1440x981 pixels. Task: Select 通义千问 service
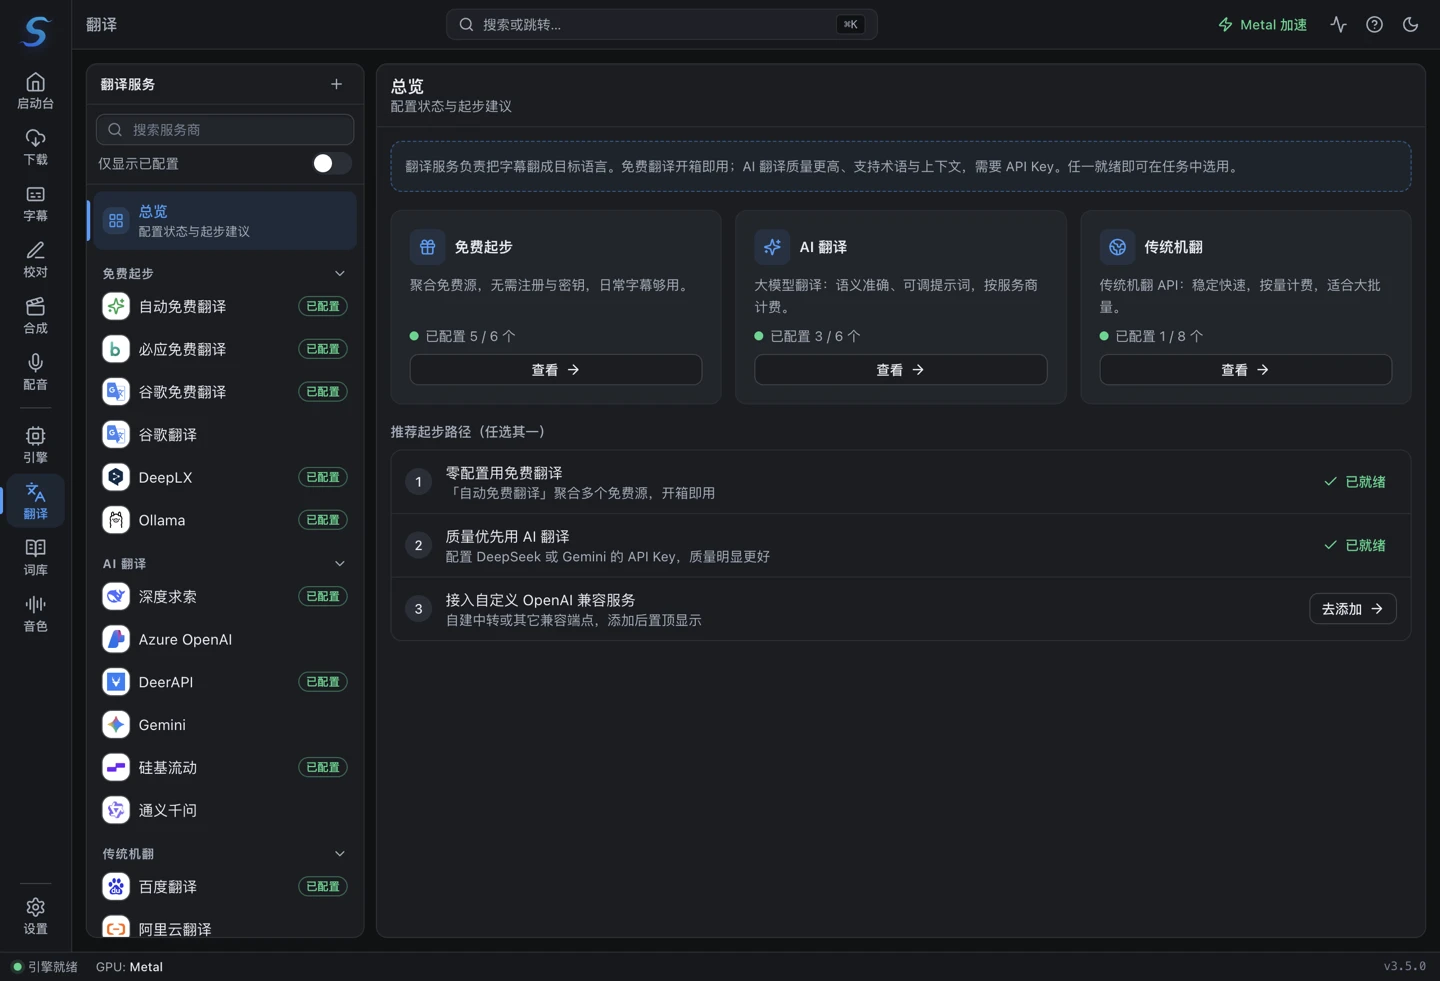(225, 810)
